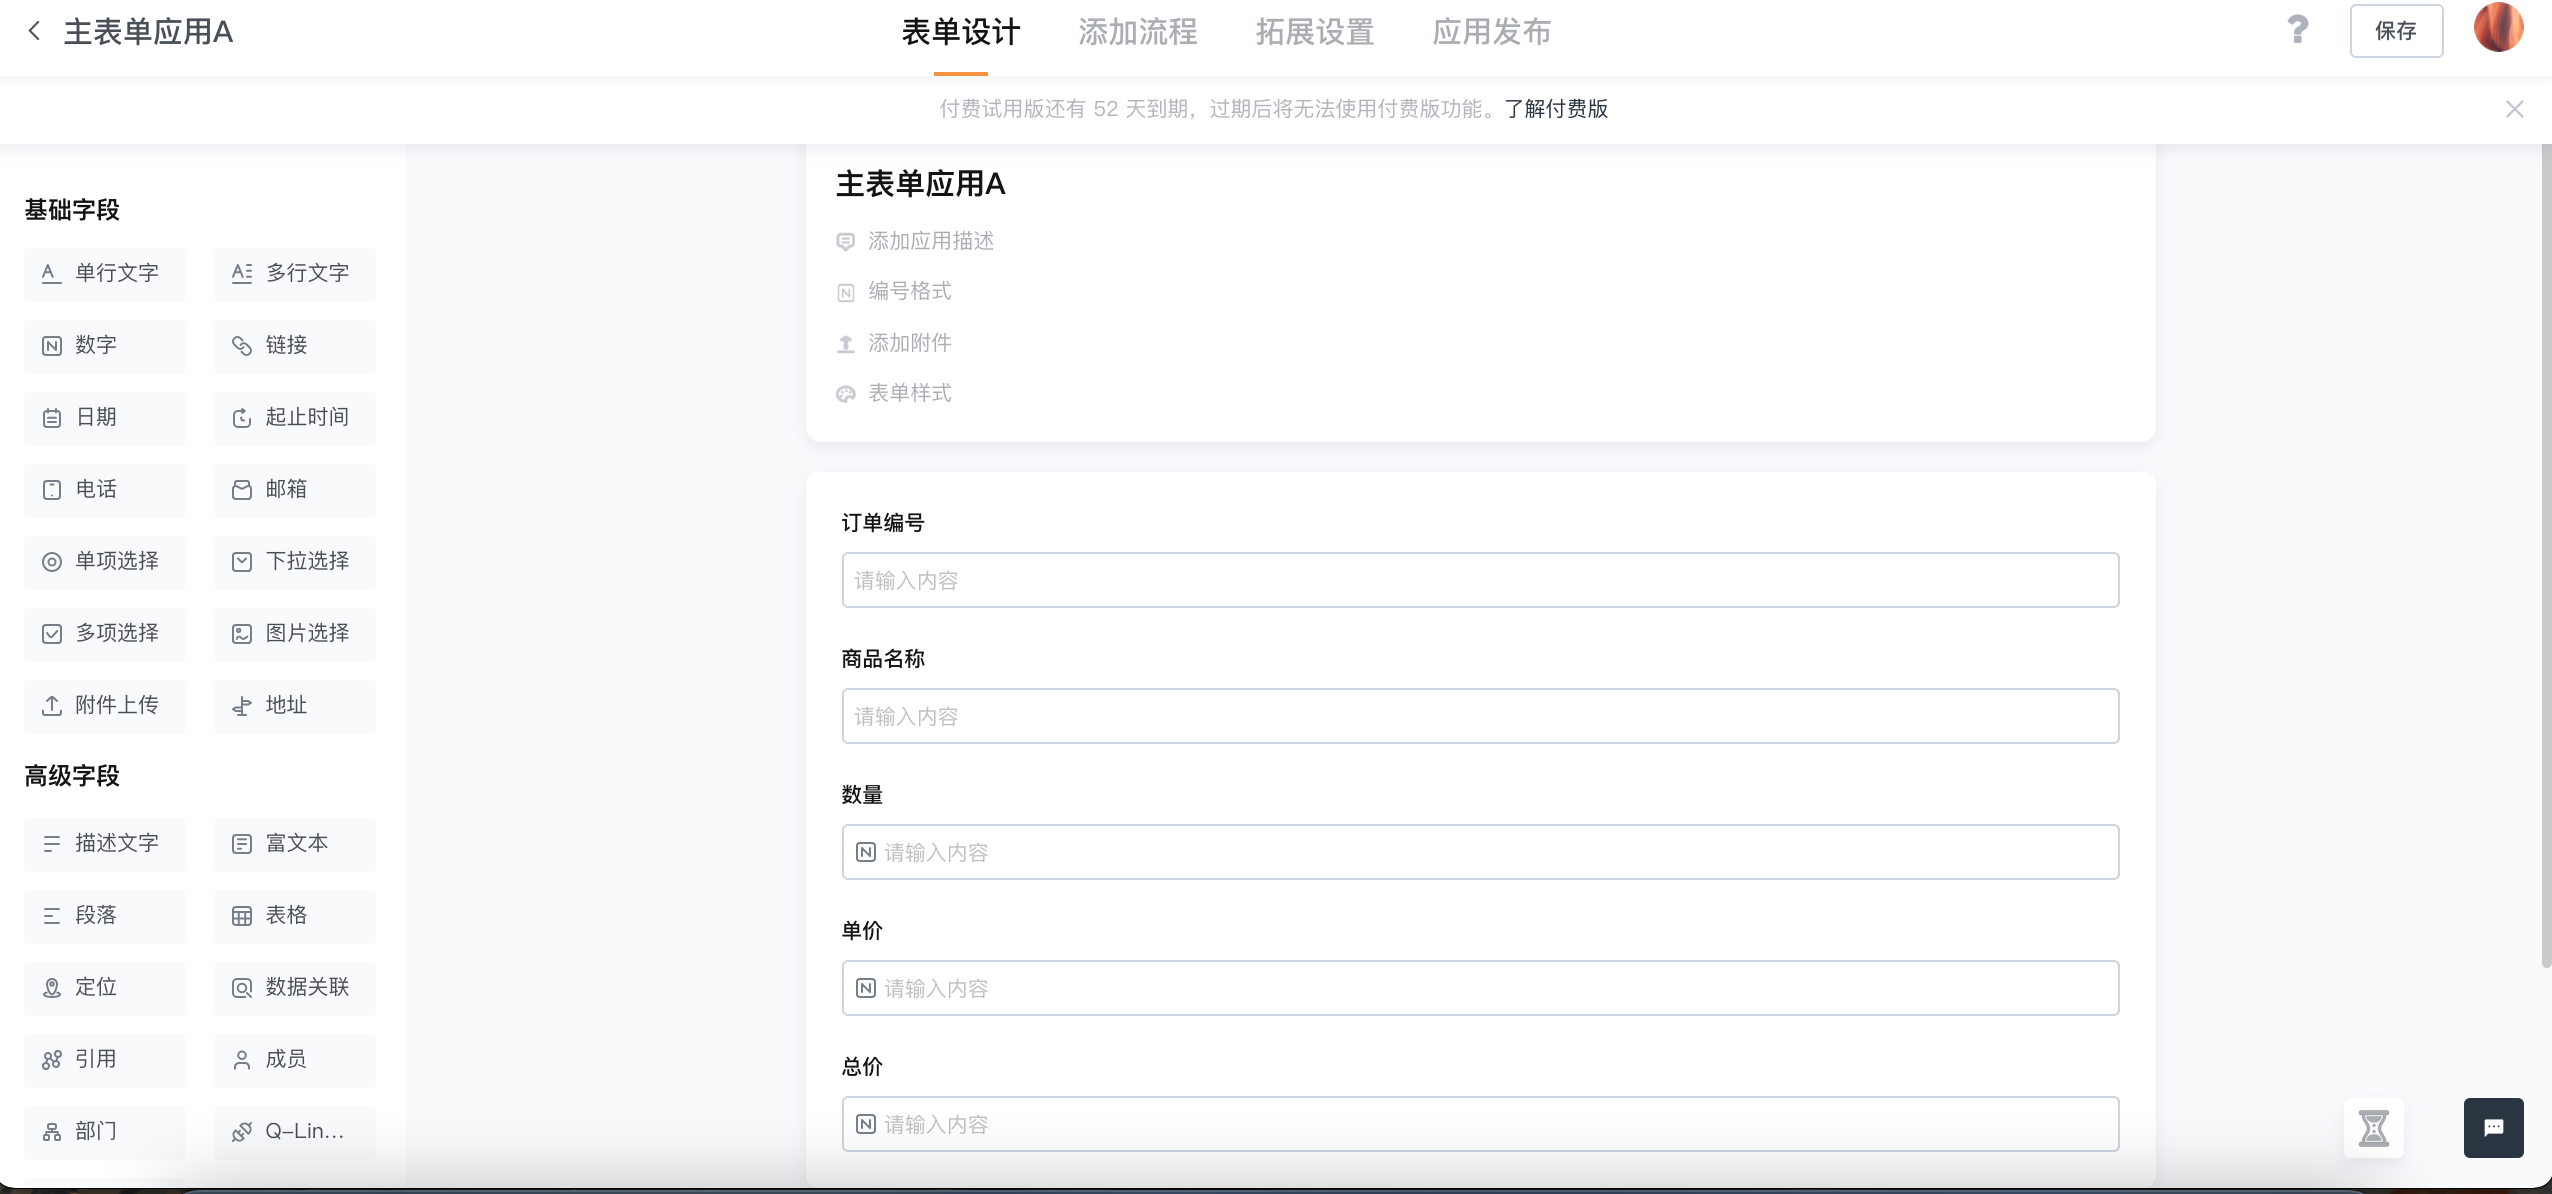Add a 数字 field from the basic fields
Screen dimensions: 2552x1194
[x=105, y=346]
